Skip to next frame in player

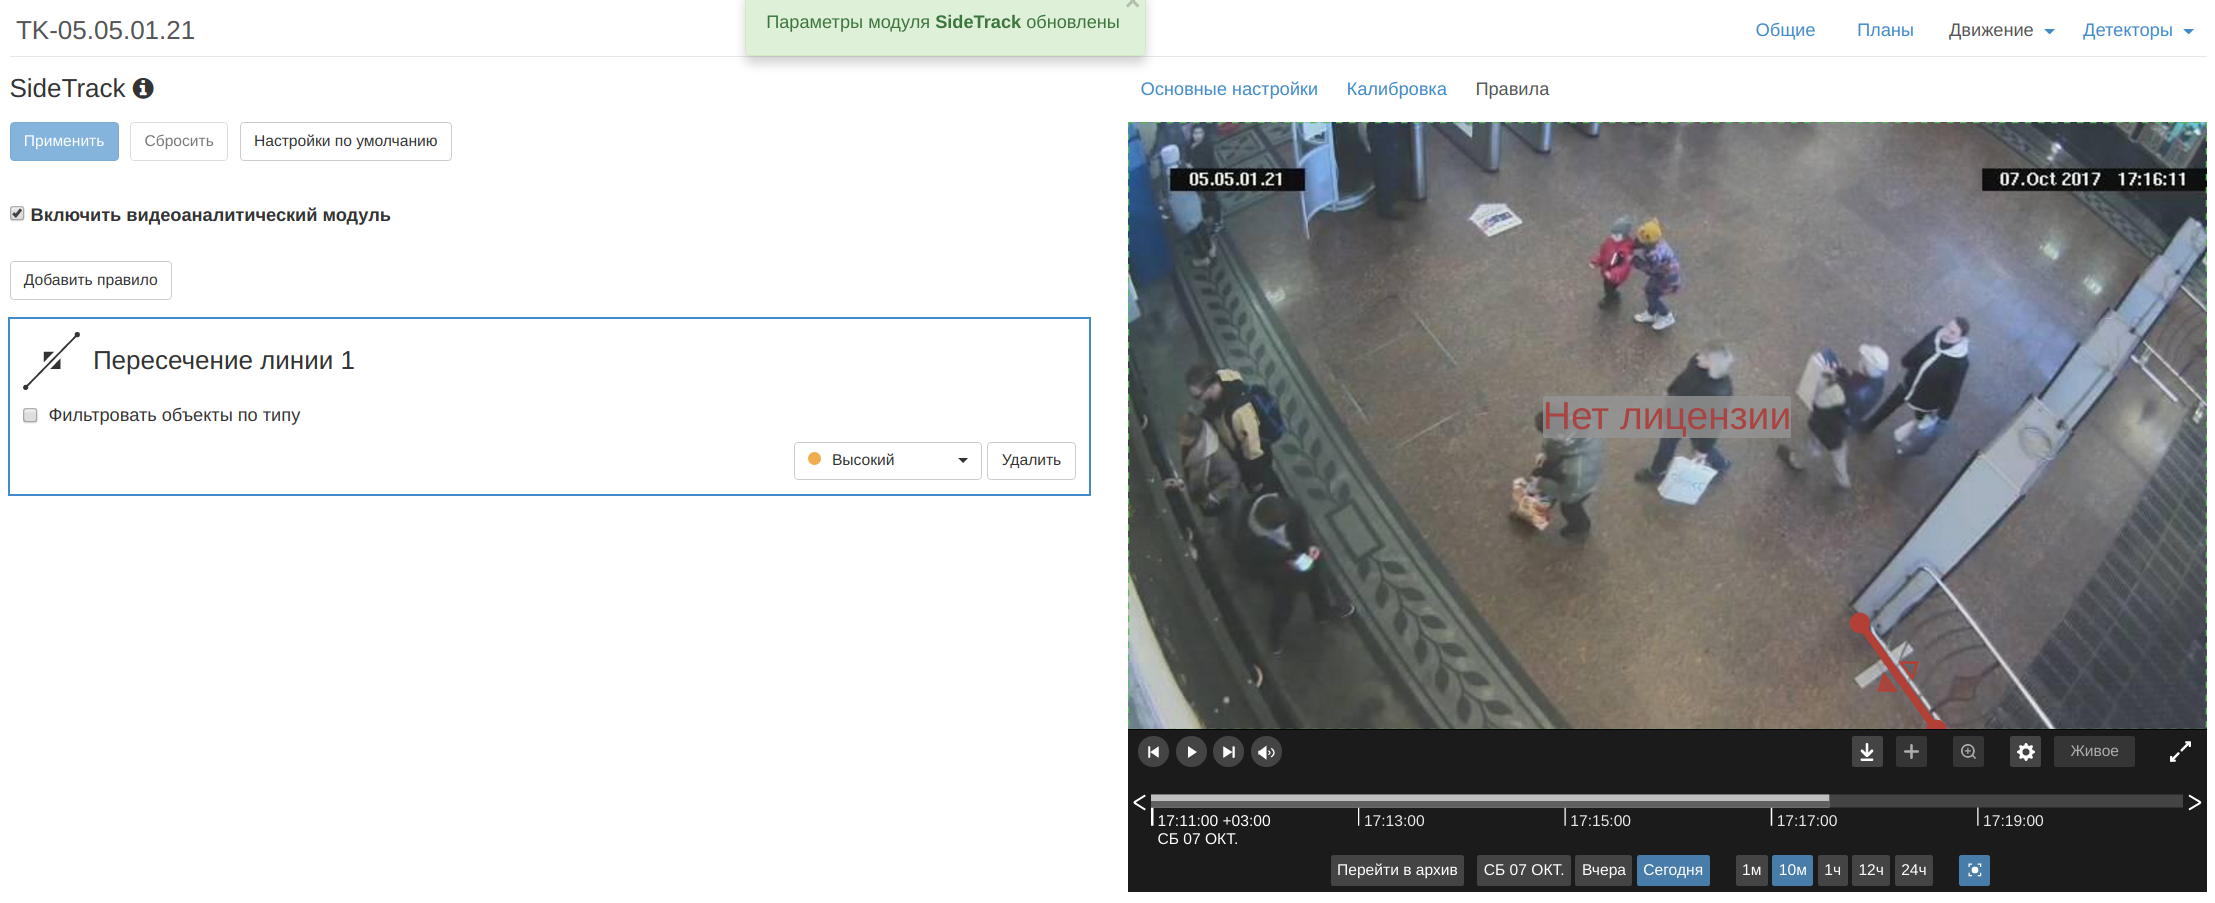[1228, 752]
